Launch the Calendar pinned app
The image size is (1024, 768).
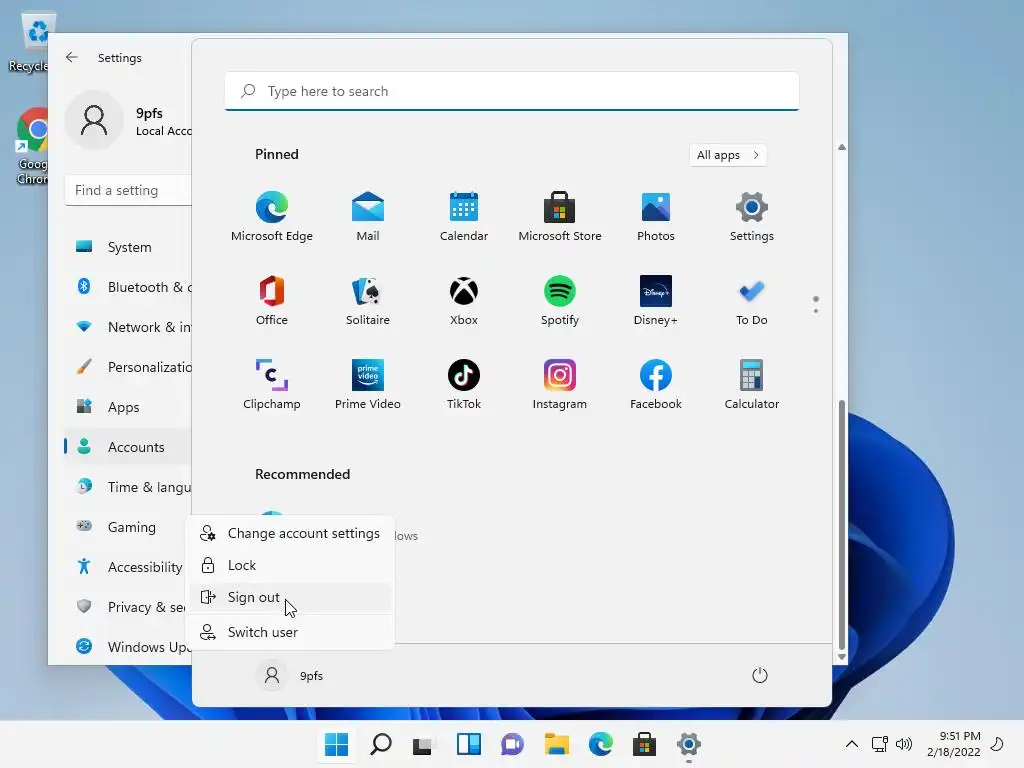click(x=464, y=216)
